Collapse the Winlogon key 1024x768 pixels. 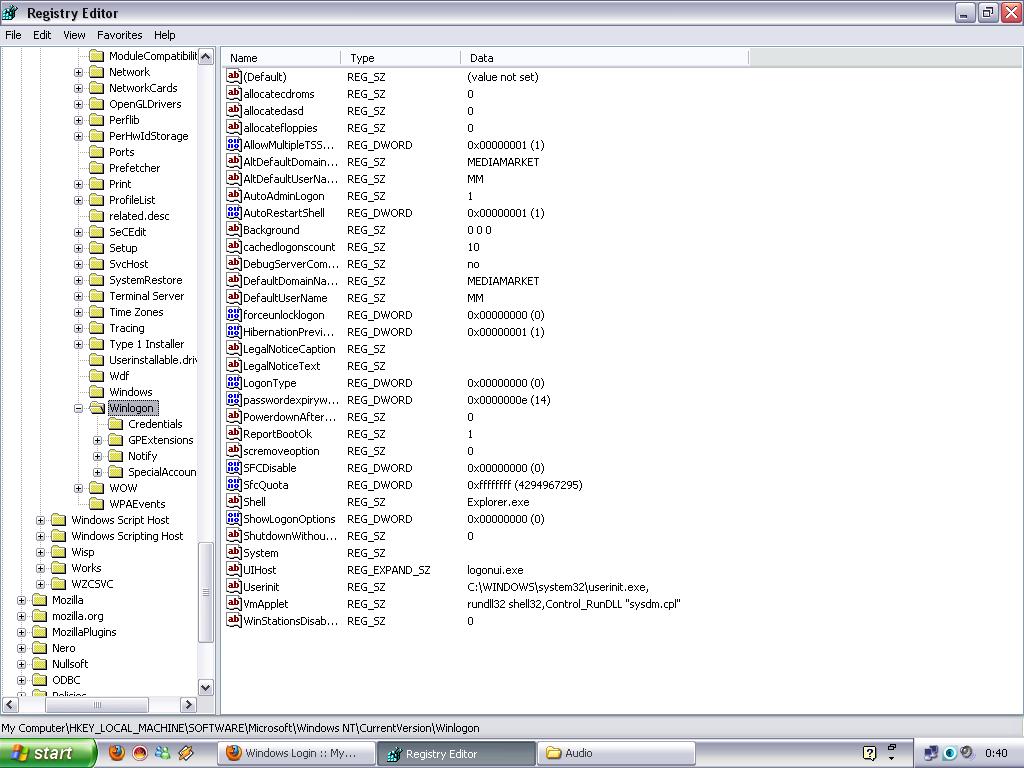click(78, 408)
